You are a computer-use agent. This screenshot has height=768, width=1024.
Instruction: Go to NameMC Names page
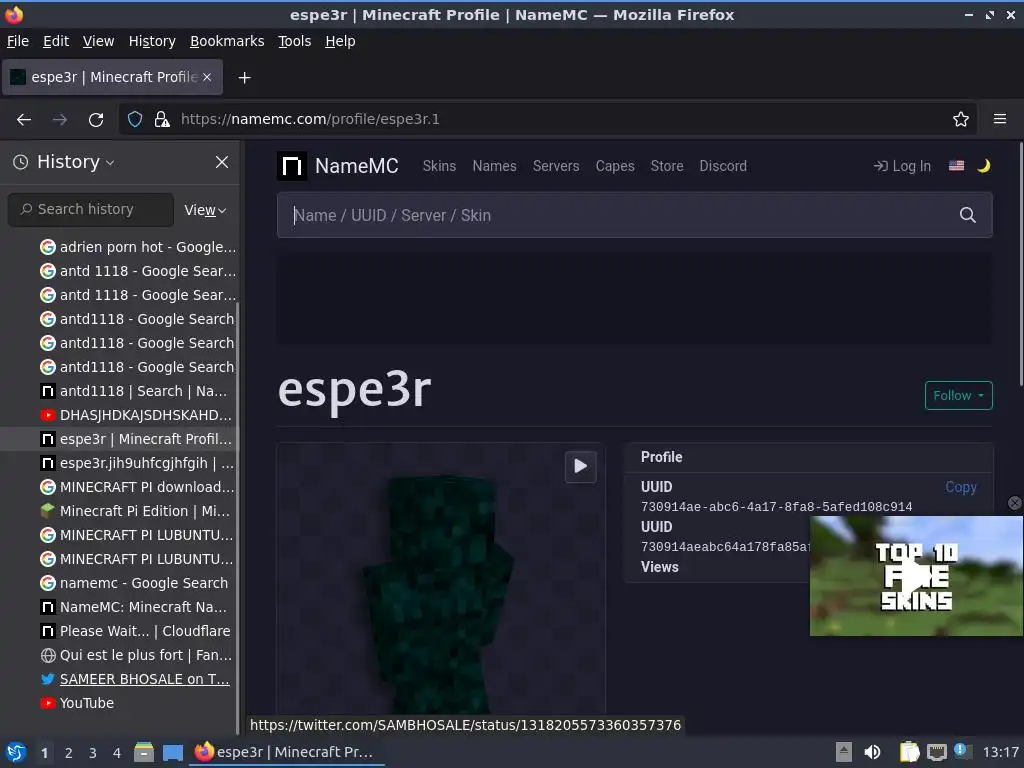(494, 166)
